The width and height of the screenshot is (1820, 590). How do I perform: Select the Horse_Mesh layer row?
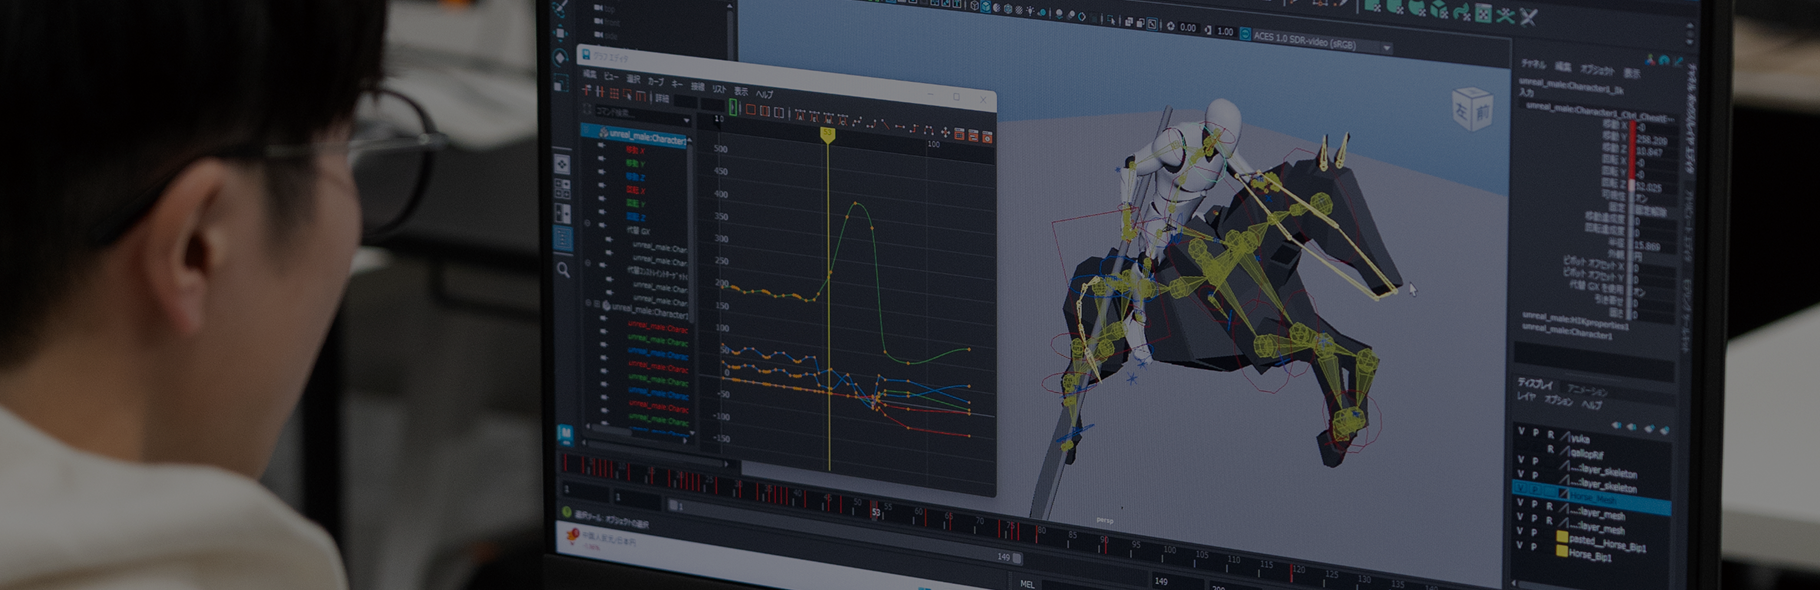(x=1591, y=496)
